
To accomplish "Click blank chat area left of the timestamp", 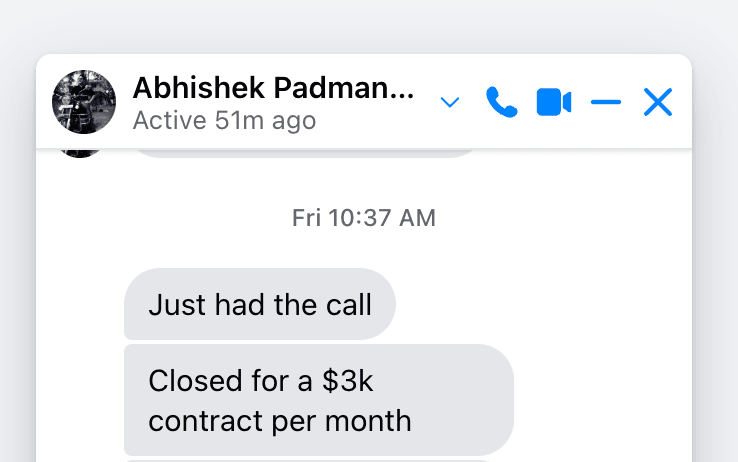I will pyautogui.click(x=165, y=218).
